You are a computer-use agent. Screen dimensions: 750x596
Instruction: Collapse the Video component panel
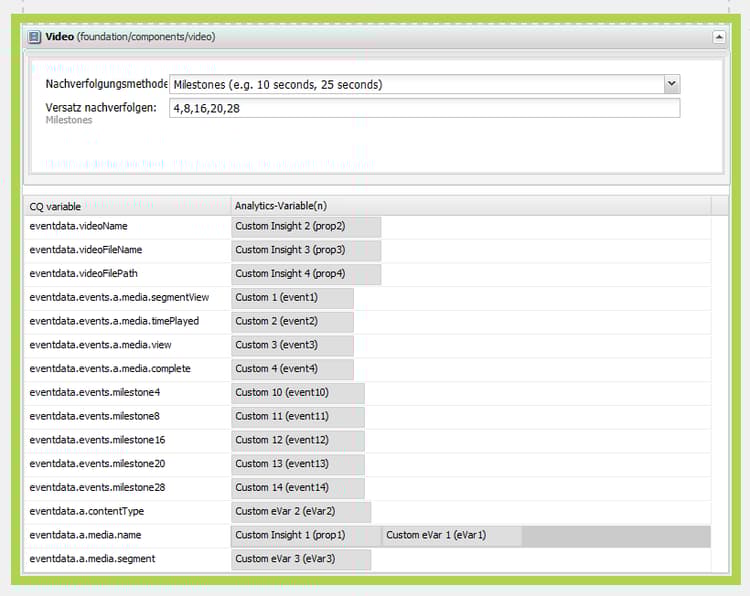tap(719, 37)
